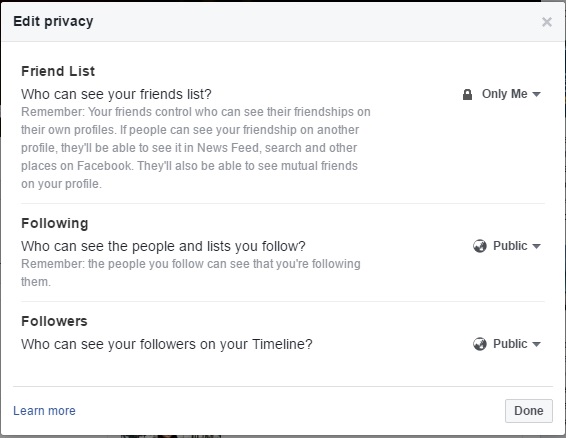The height and width of the screenshot is (438, 568).
Task: Select the Following section heading
Action: 55,223
